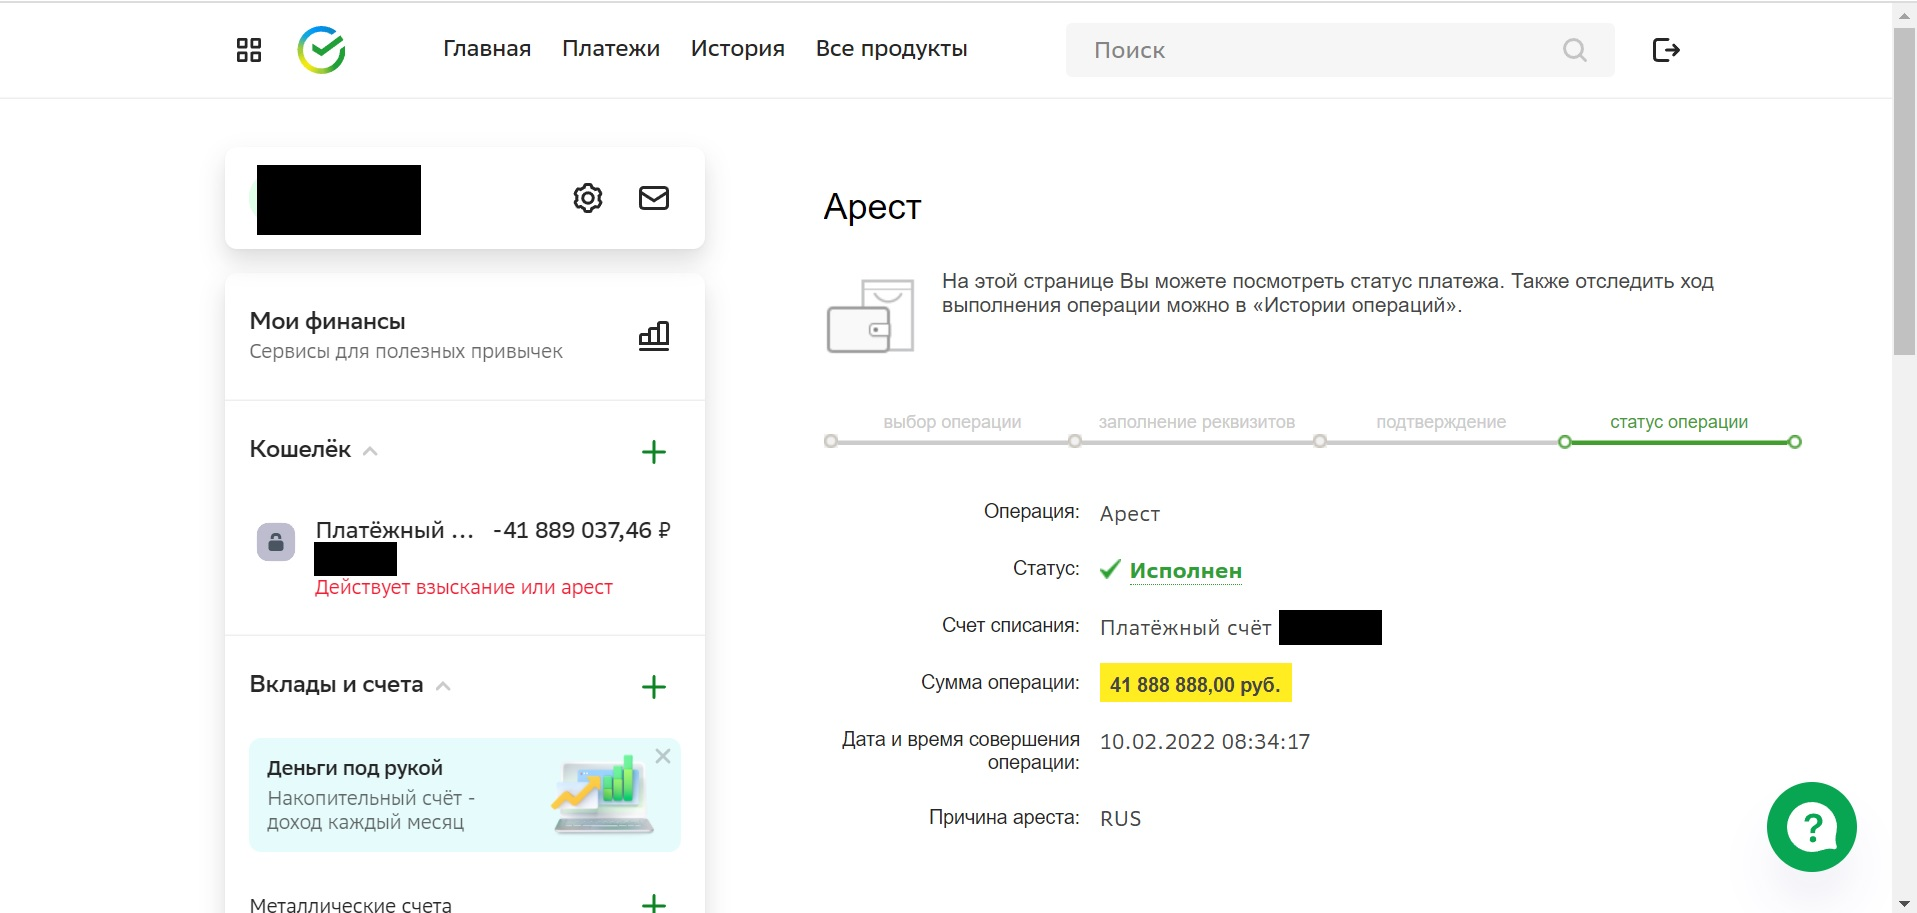Go to Главная menu item
The image size is (1917, 913).
(487, 49)
